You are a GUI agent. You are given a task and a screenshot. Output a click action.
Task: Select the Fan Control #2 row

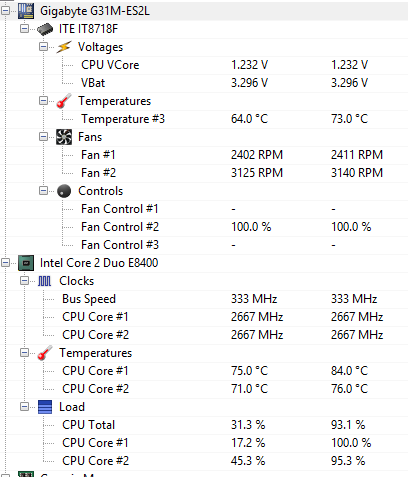tap(204, 227)
